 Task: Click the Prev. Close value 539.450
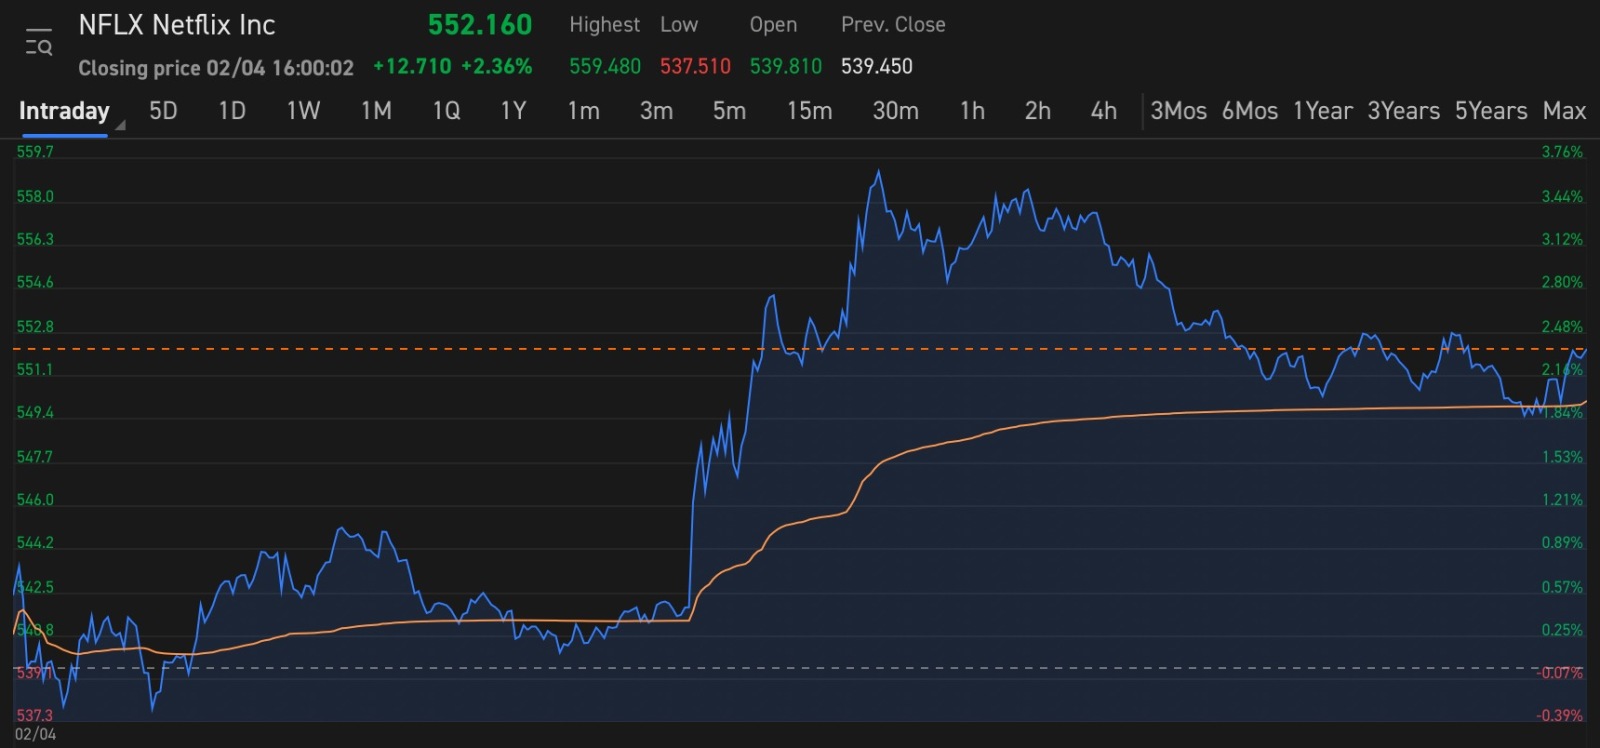point(877,66)
